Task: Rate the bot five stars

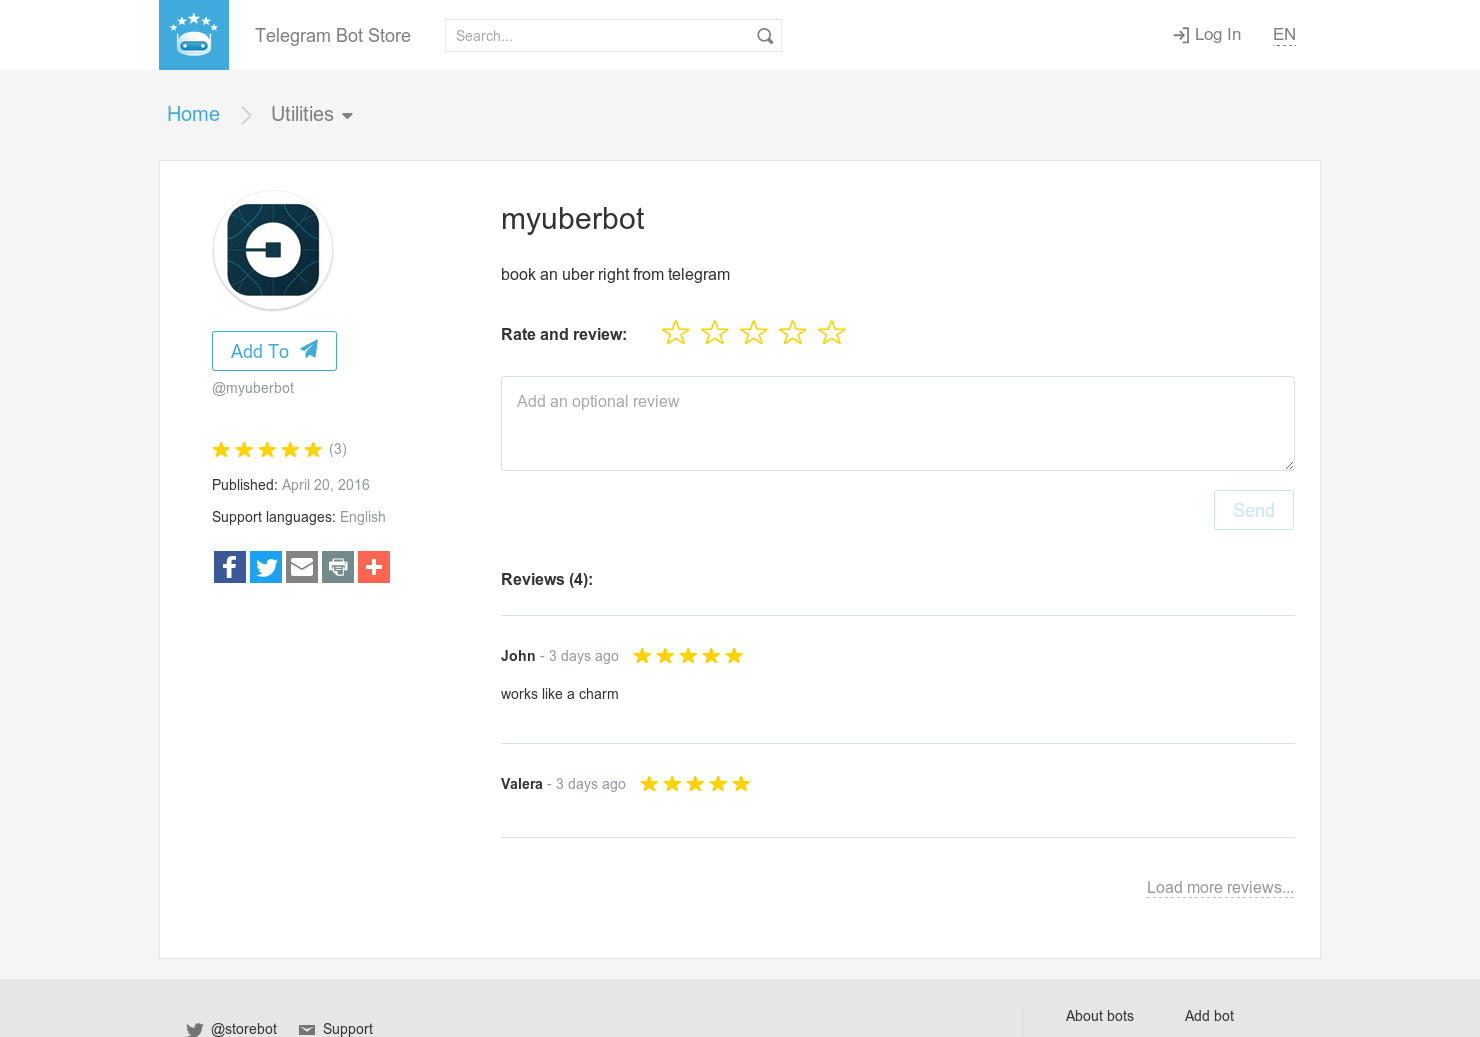Action: (x=832, y=333)
